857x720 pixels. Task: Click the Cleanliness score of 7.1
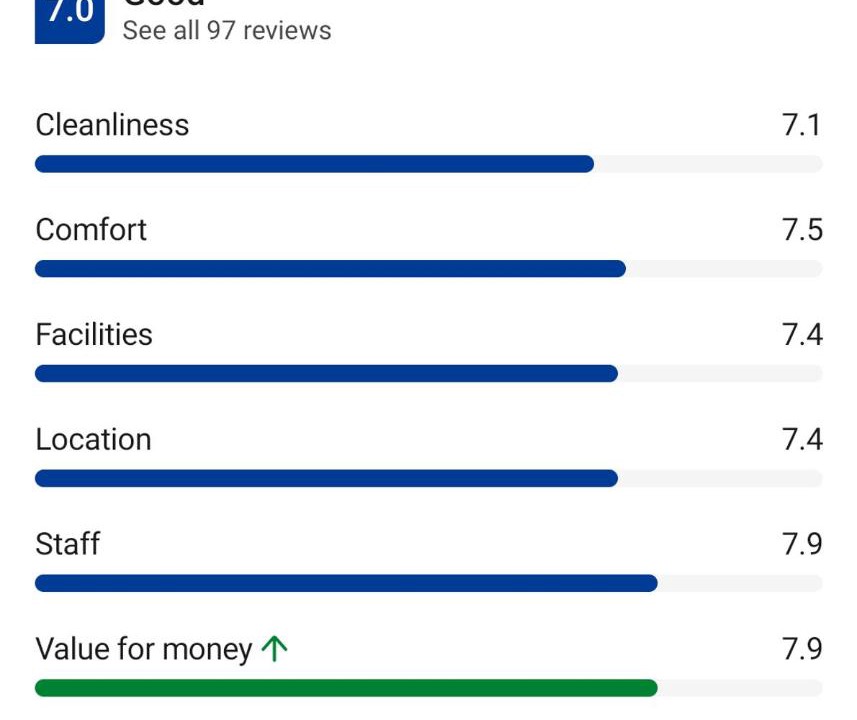tap(801, 125)
